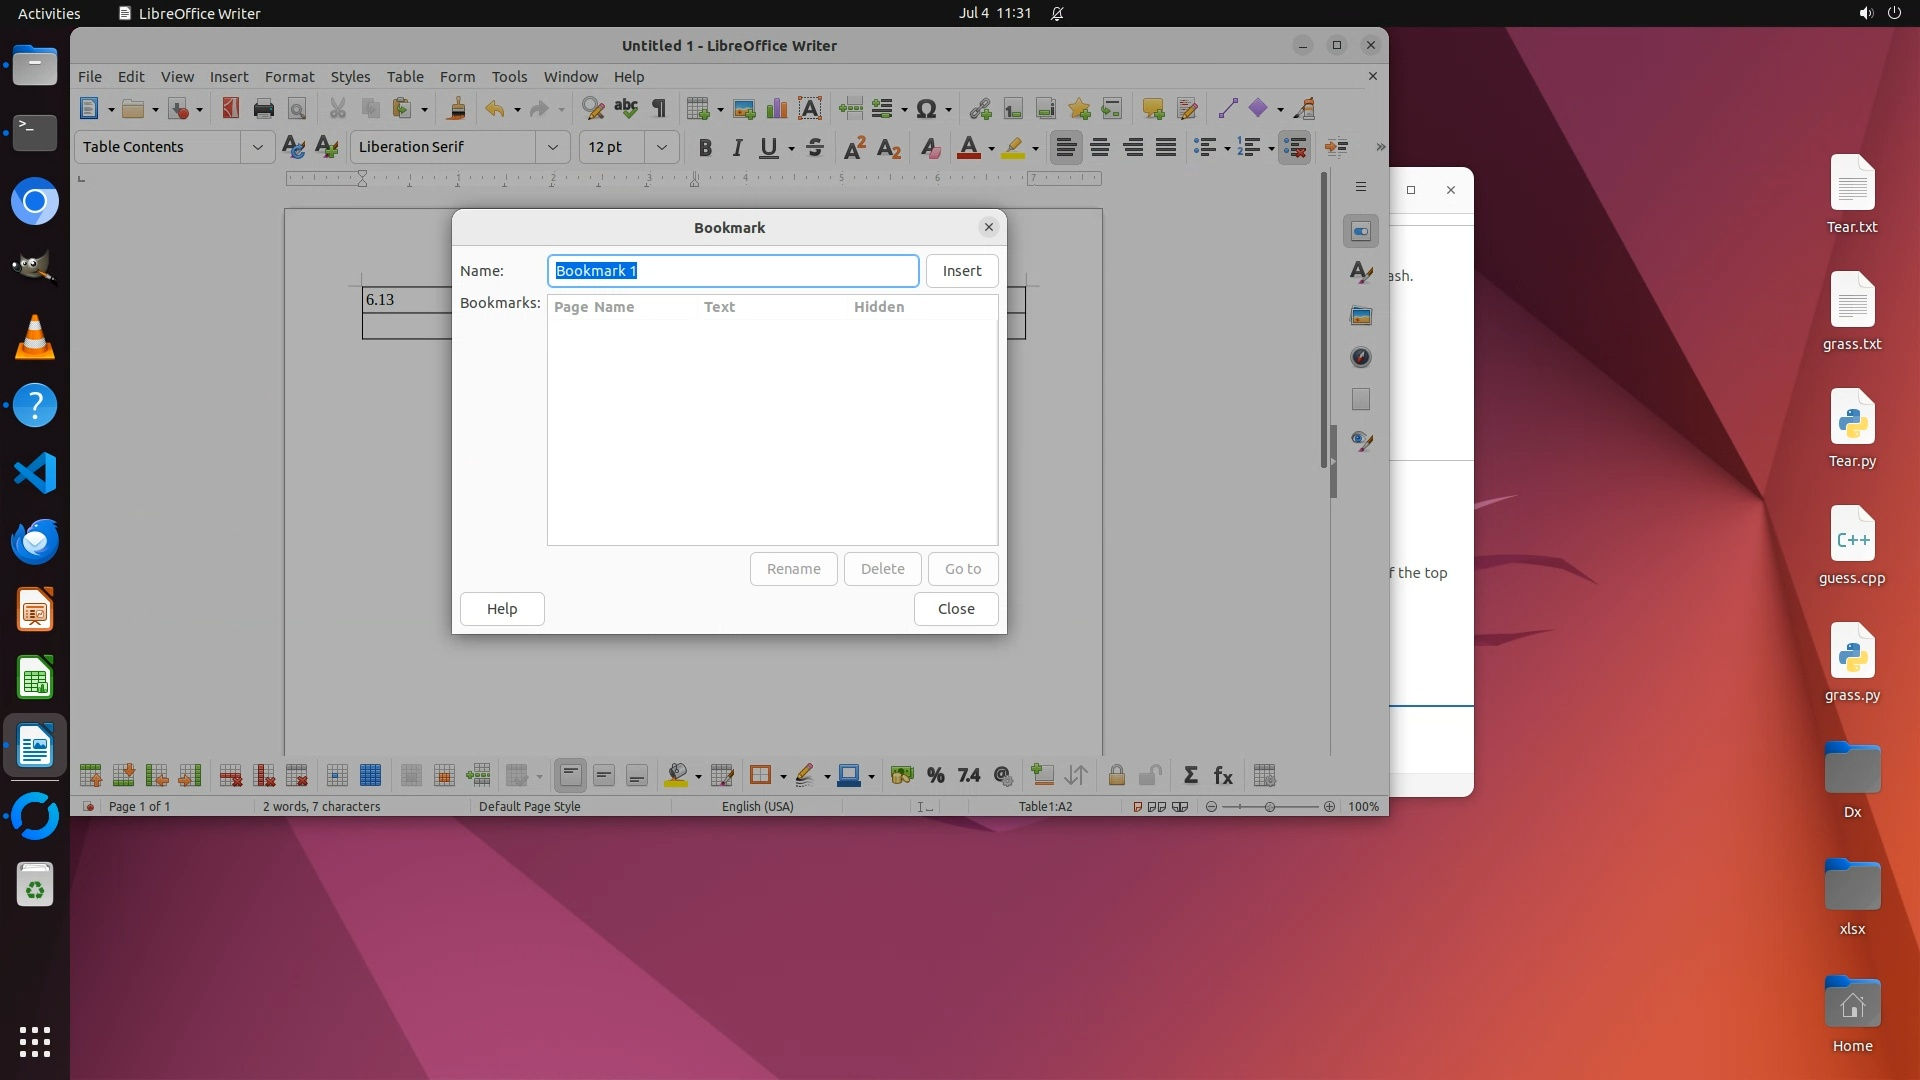The image size is (1920, 1080).
Task: Click the Insert Special Character omega icon
Action: 926,109
